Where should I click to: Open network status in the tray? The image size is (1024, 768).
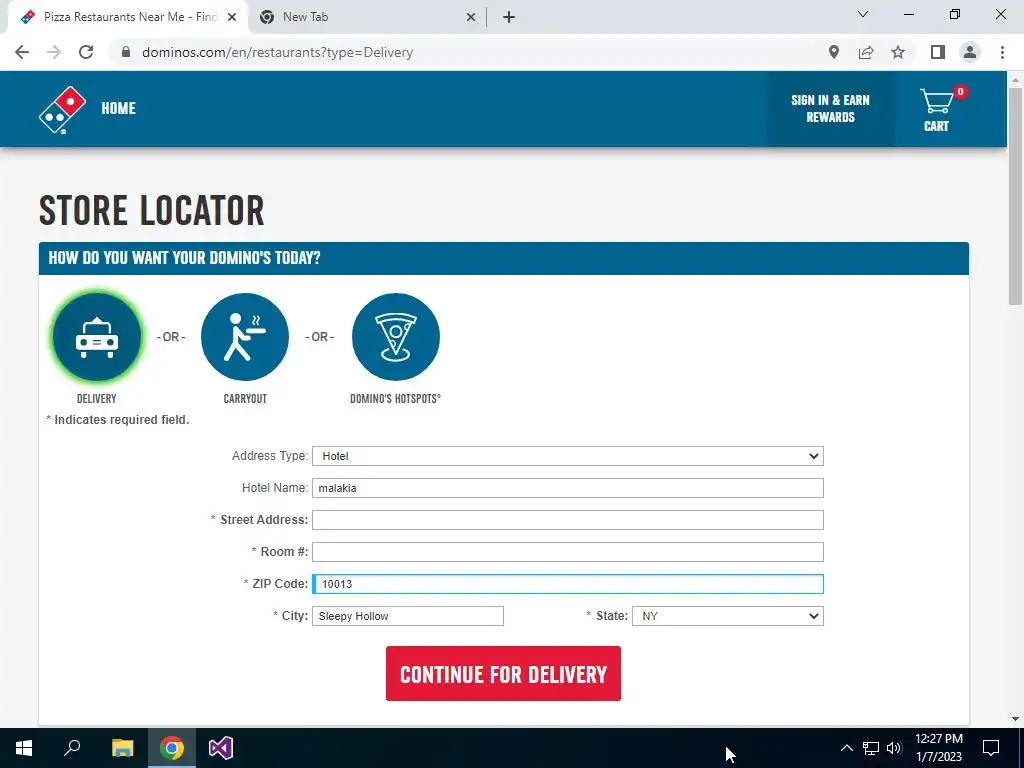point(871,748)
